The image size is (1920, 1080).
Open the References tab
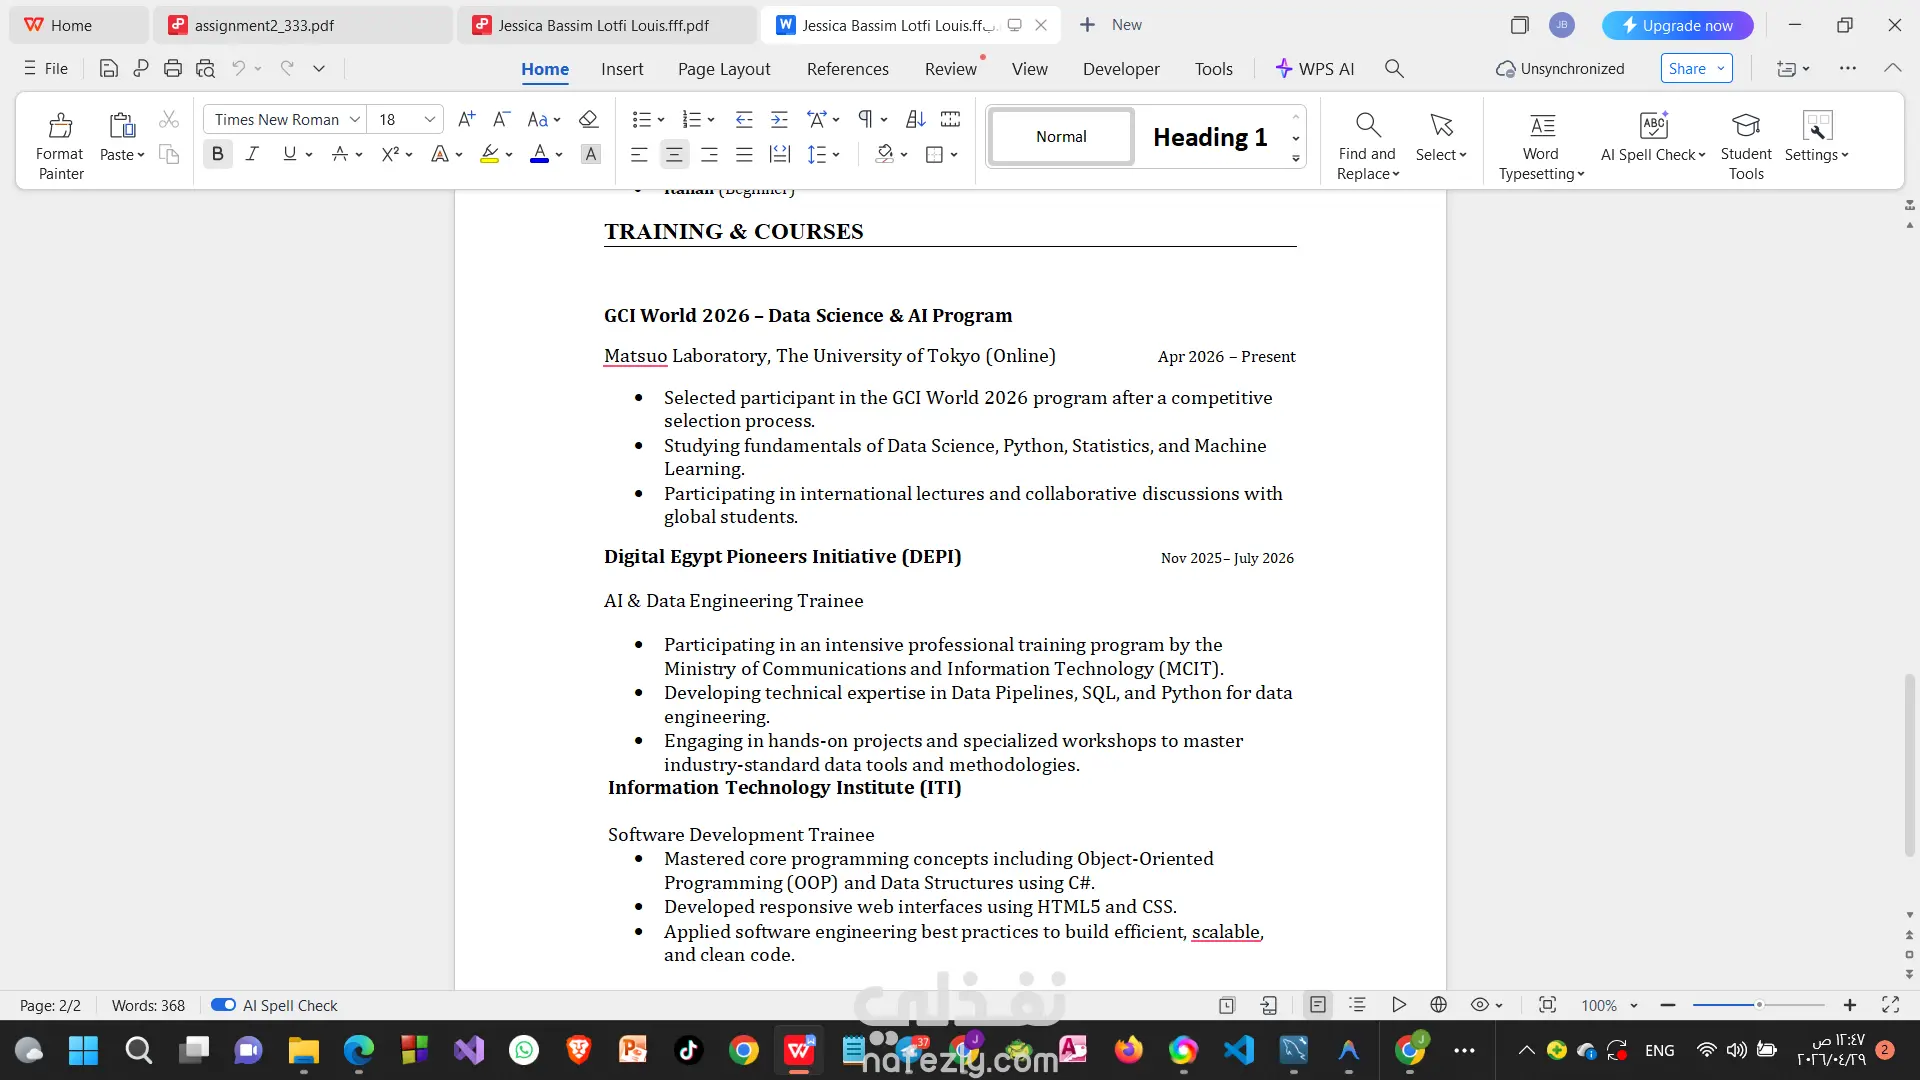point(848,69)
